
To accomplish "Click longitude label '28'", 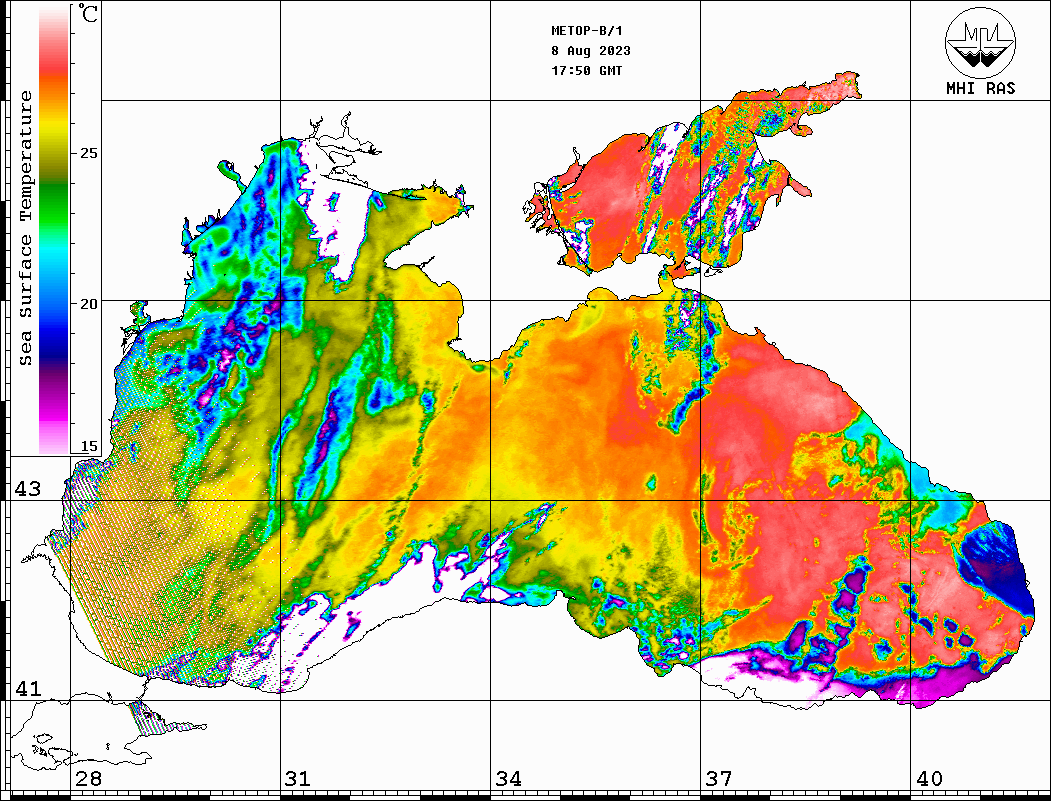I will [x=88, y=778].
